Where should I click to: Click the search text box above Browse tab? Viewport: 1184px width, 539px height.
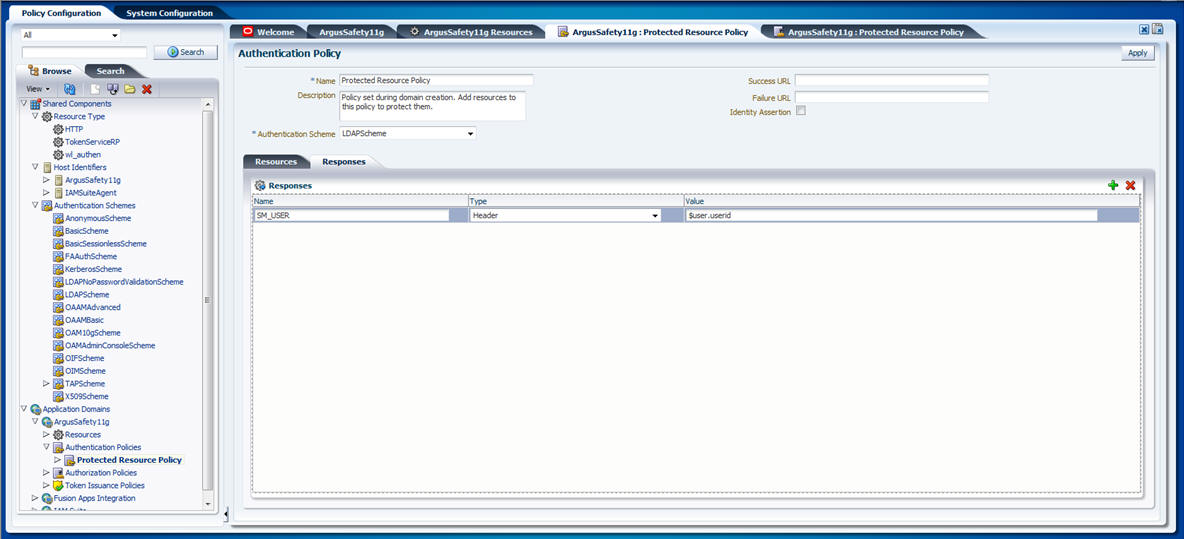(85, 53)
